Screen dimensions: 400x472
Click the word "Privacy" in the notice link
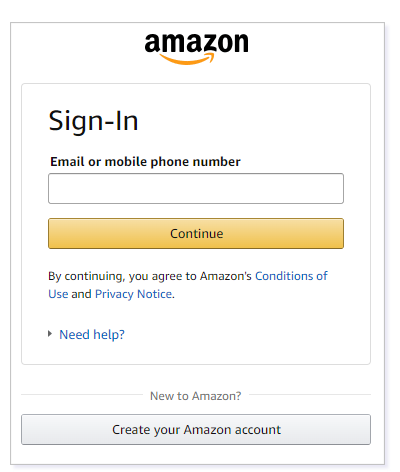114,294
